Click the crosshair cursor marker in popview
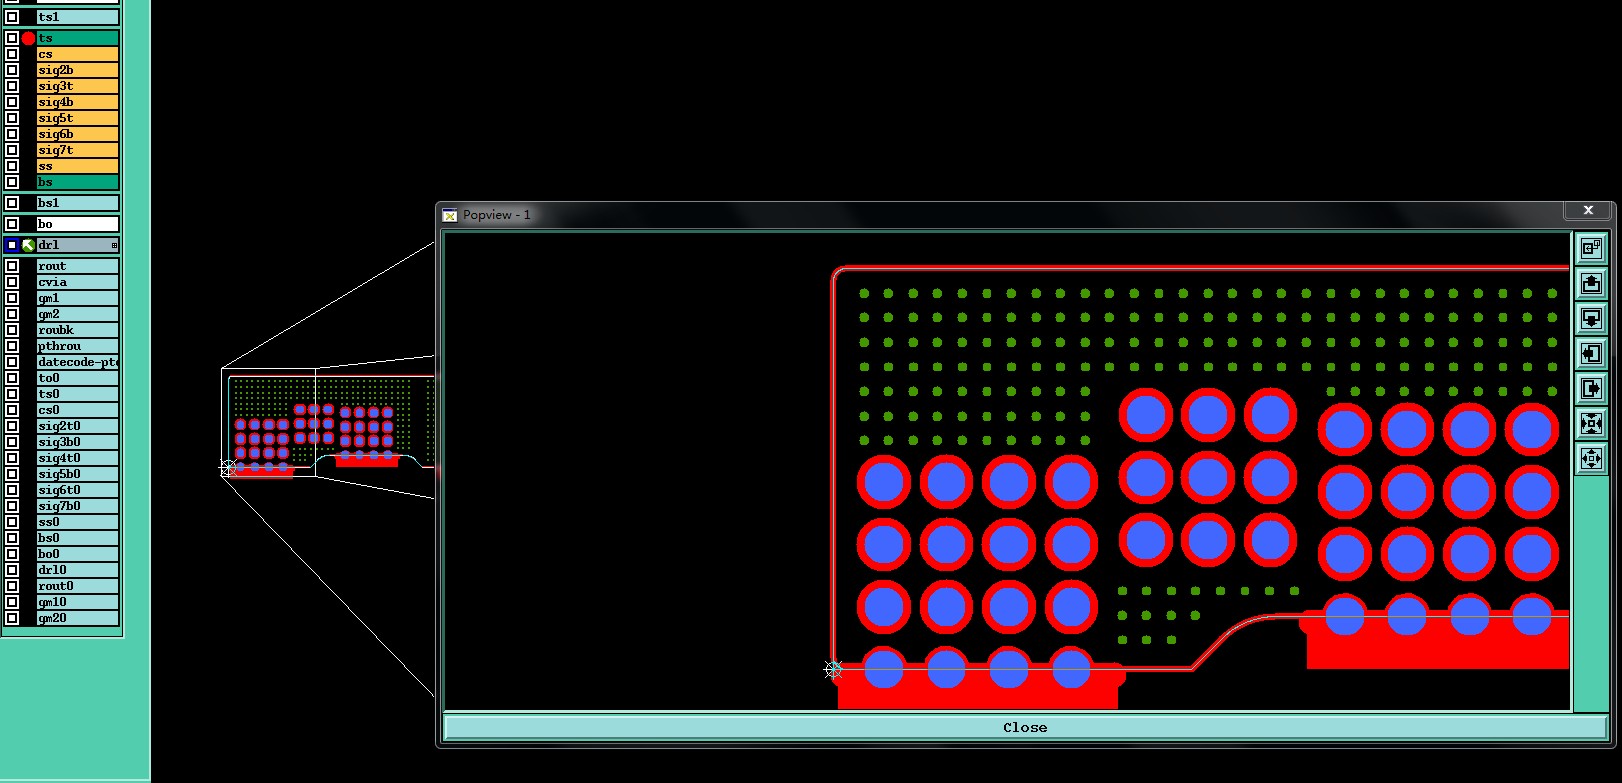 833,669
